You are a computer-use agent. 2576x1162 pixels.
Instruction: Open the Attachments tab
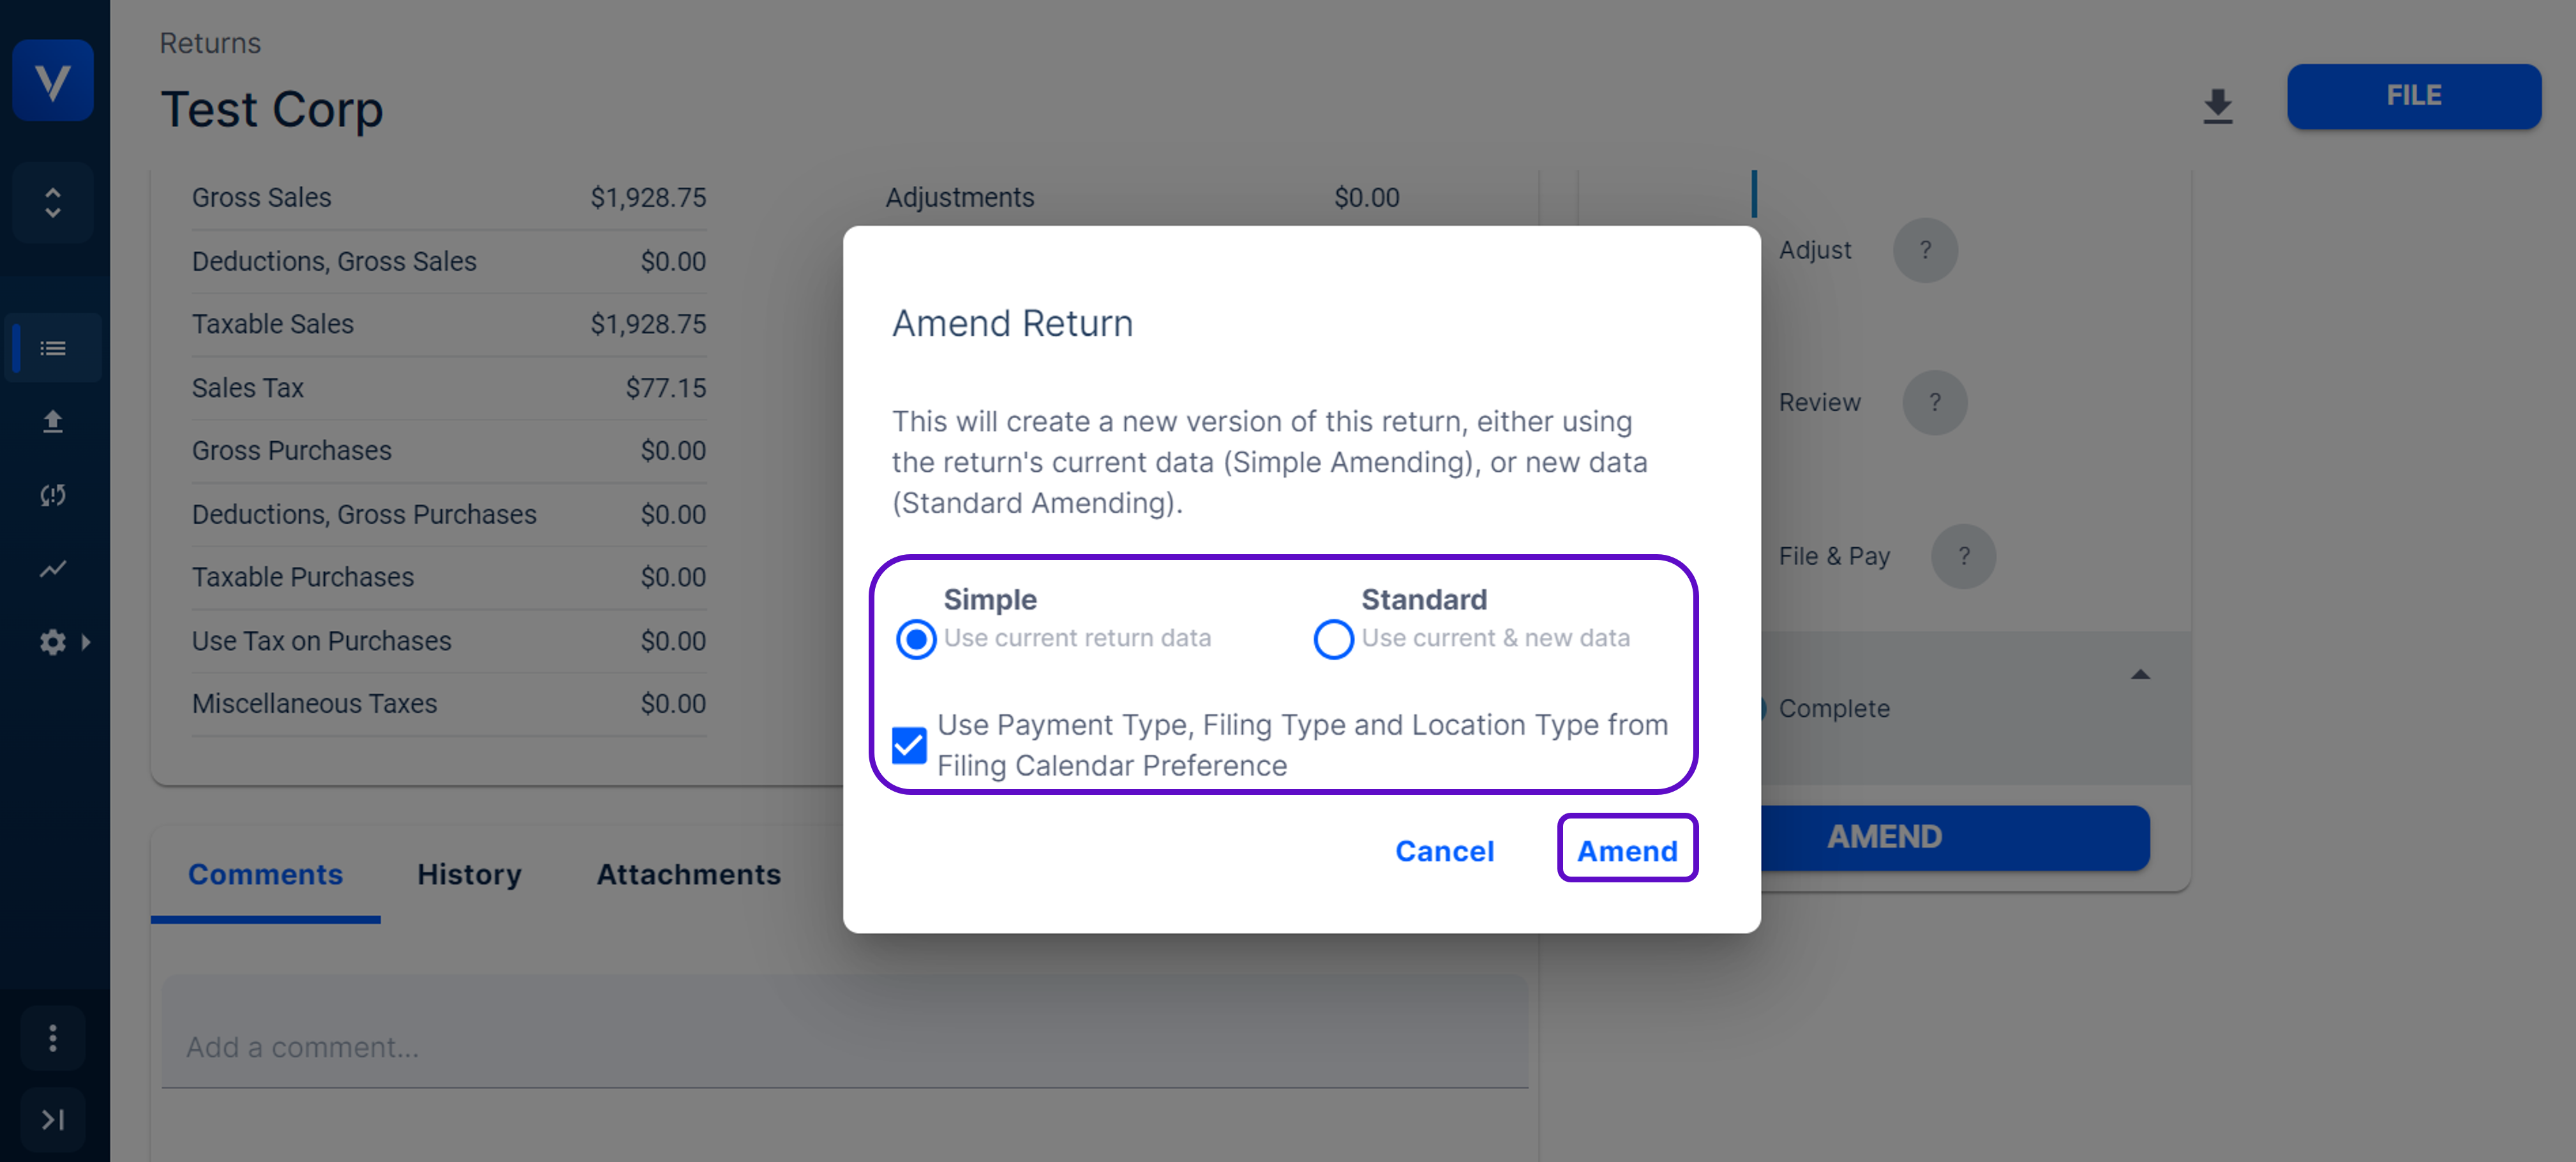[x=688, y=874]
